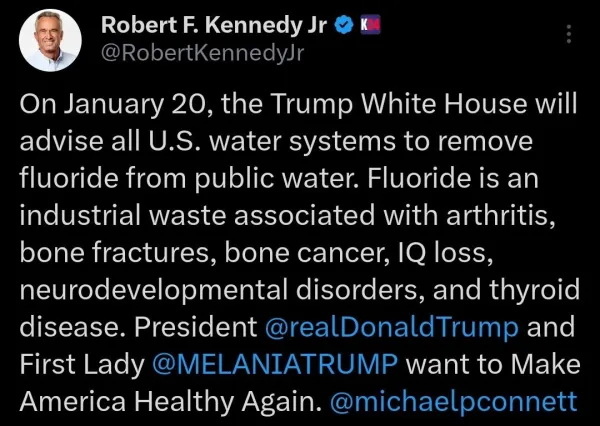Open Robert F. Kennedy Jr's profile picture

pyautogui.click(x=50, y=40)
